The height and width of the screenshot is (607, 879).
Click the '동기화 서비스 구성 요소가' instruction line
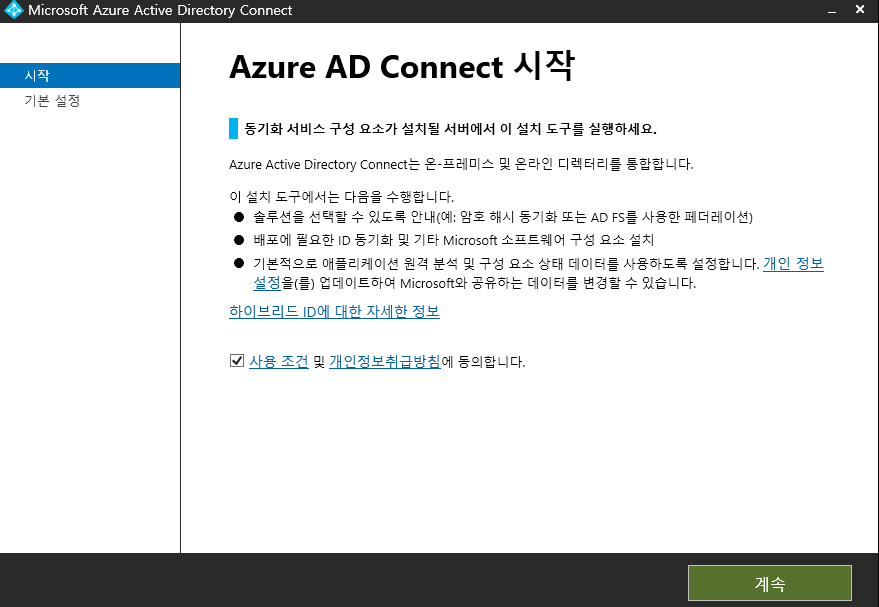pyautogui.click(x=450, y=129)
